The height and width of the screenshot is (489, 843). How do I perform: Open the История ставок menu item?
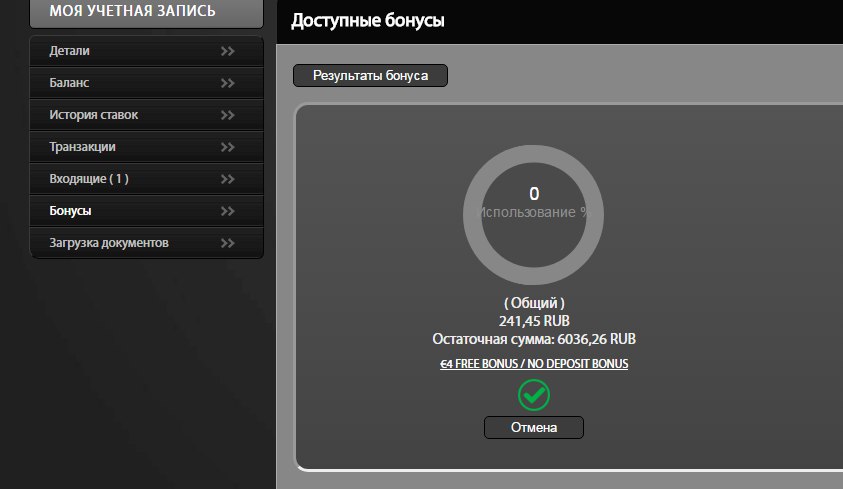146,115
